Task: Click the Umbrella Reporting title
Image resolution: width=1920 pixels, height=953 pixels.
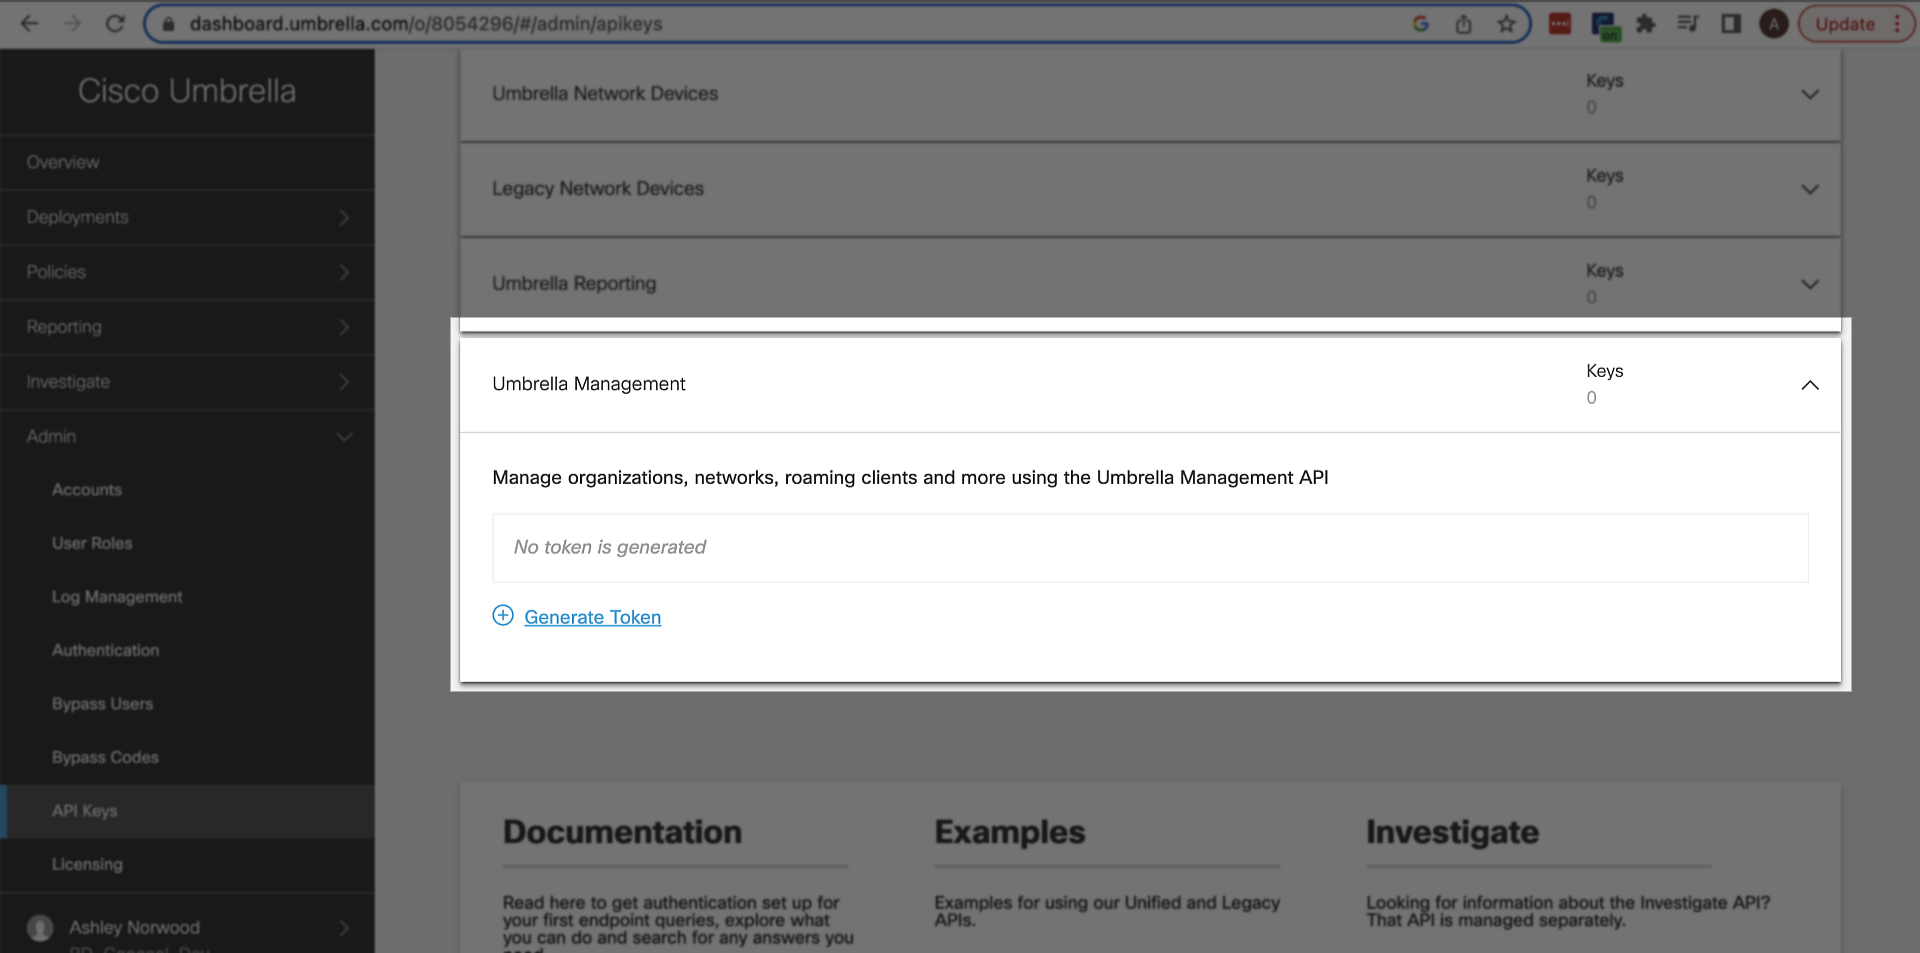Action: 574,284
